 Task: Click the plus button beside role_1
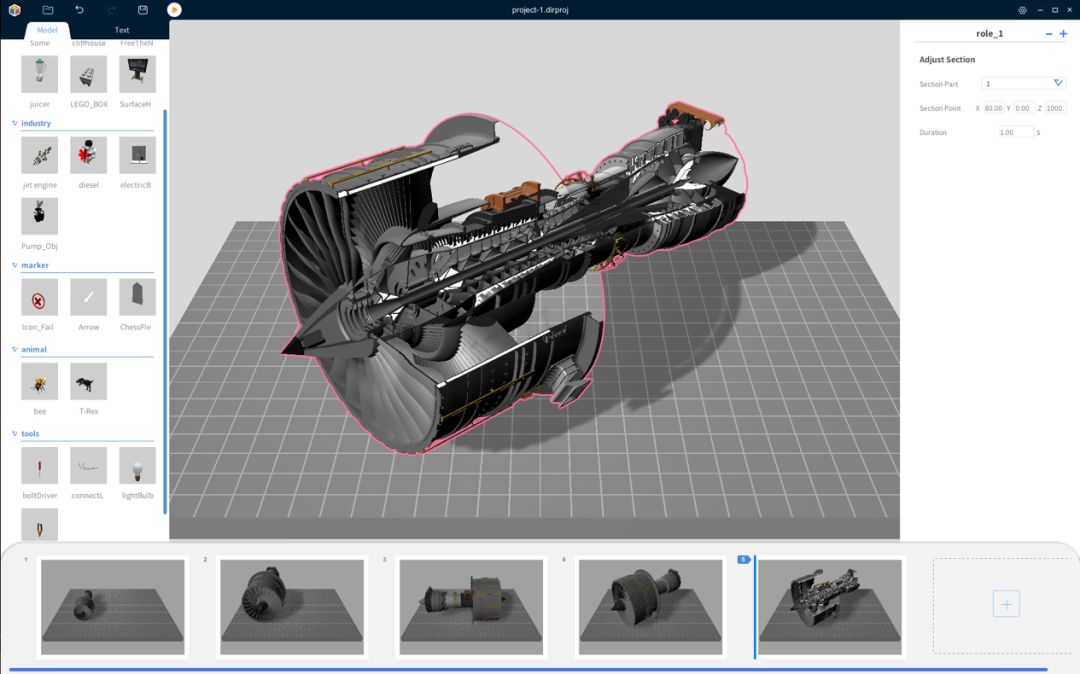click(1063, 33)
